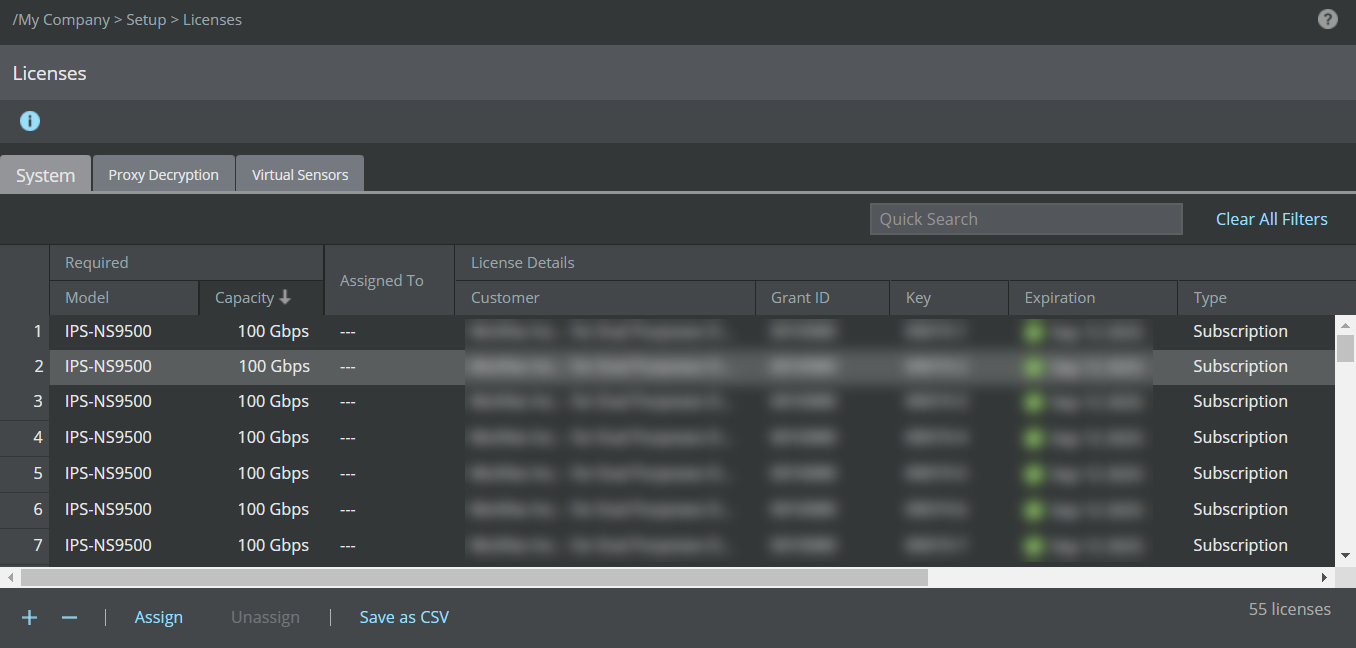Image resolution: width=1356 pixels, height=648 pixels.
Task: Click Subscription type in row 7
Action: (x=1240, y=545)
